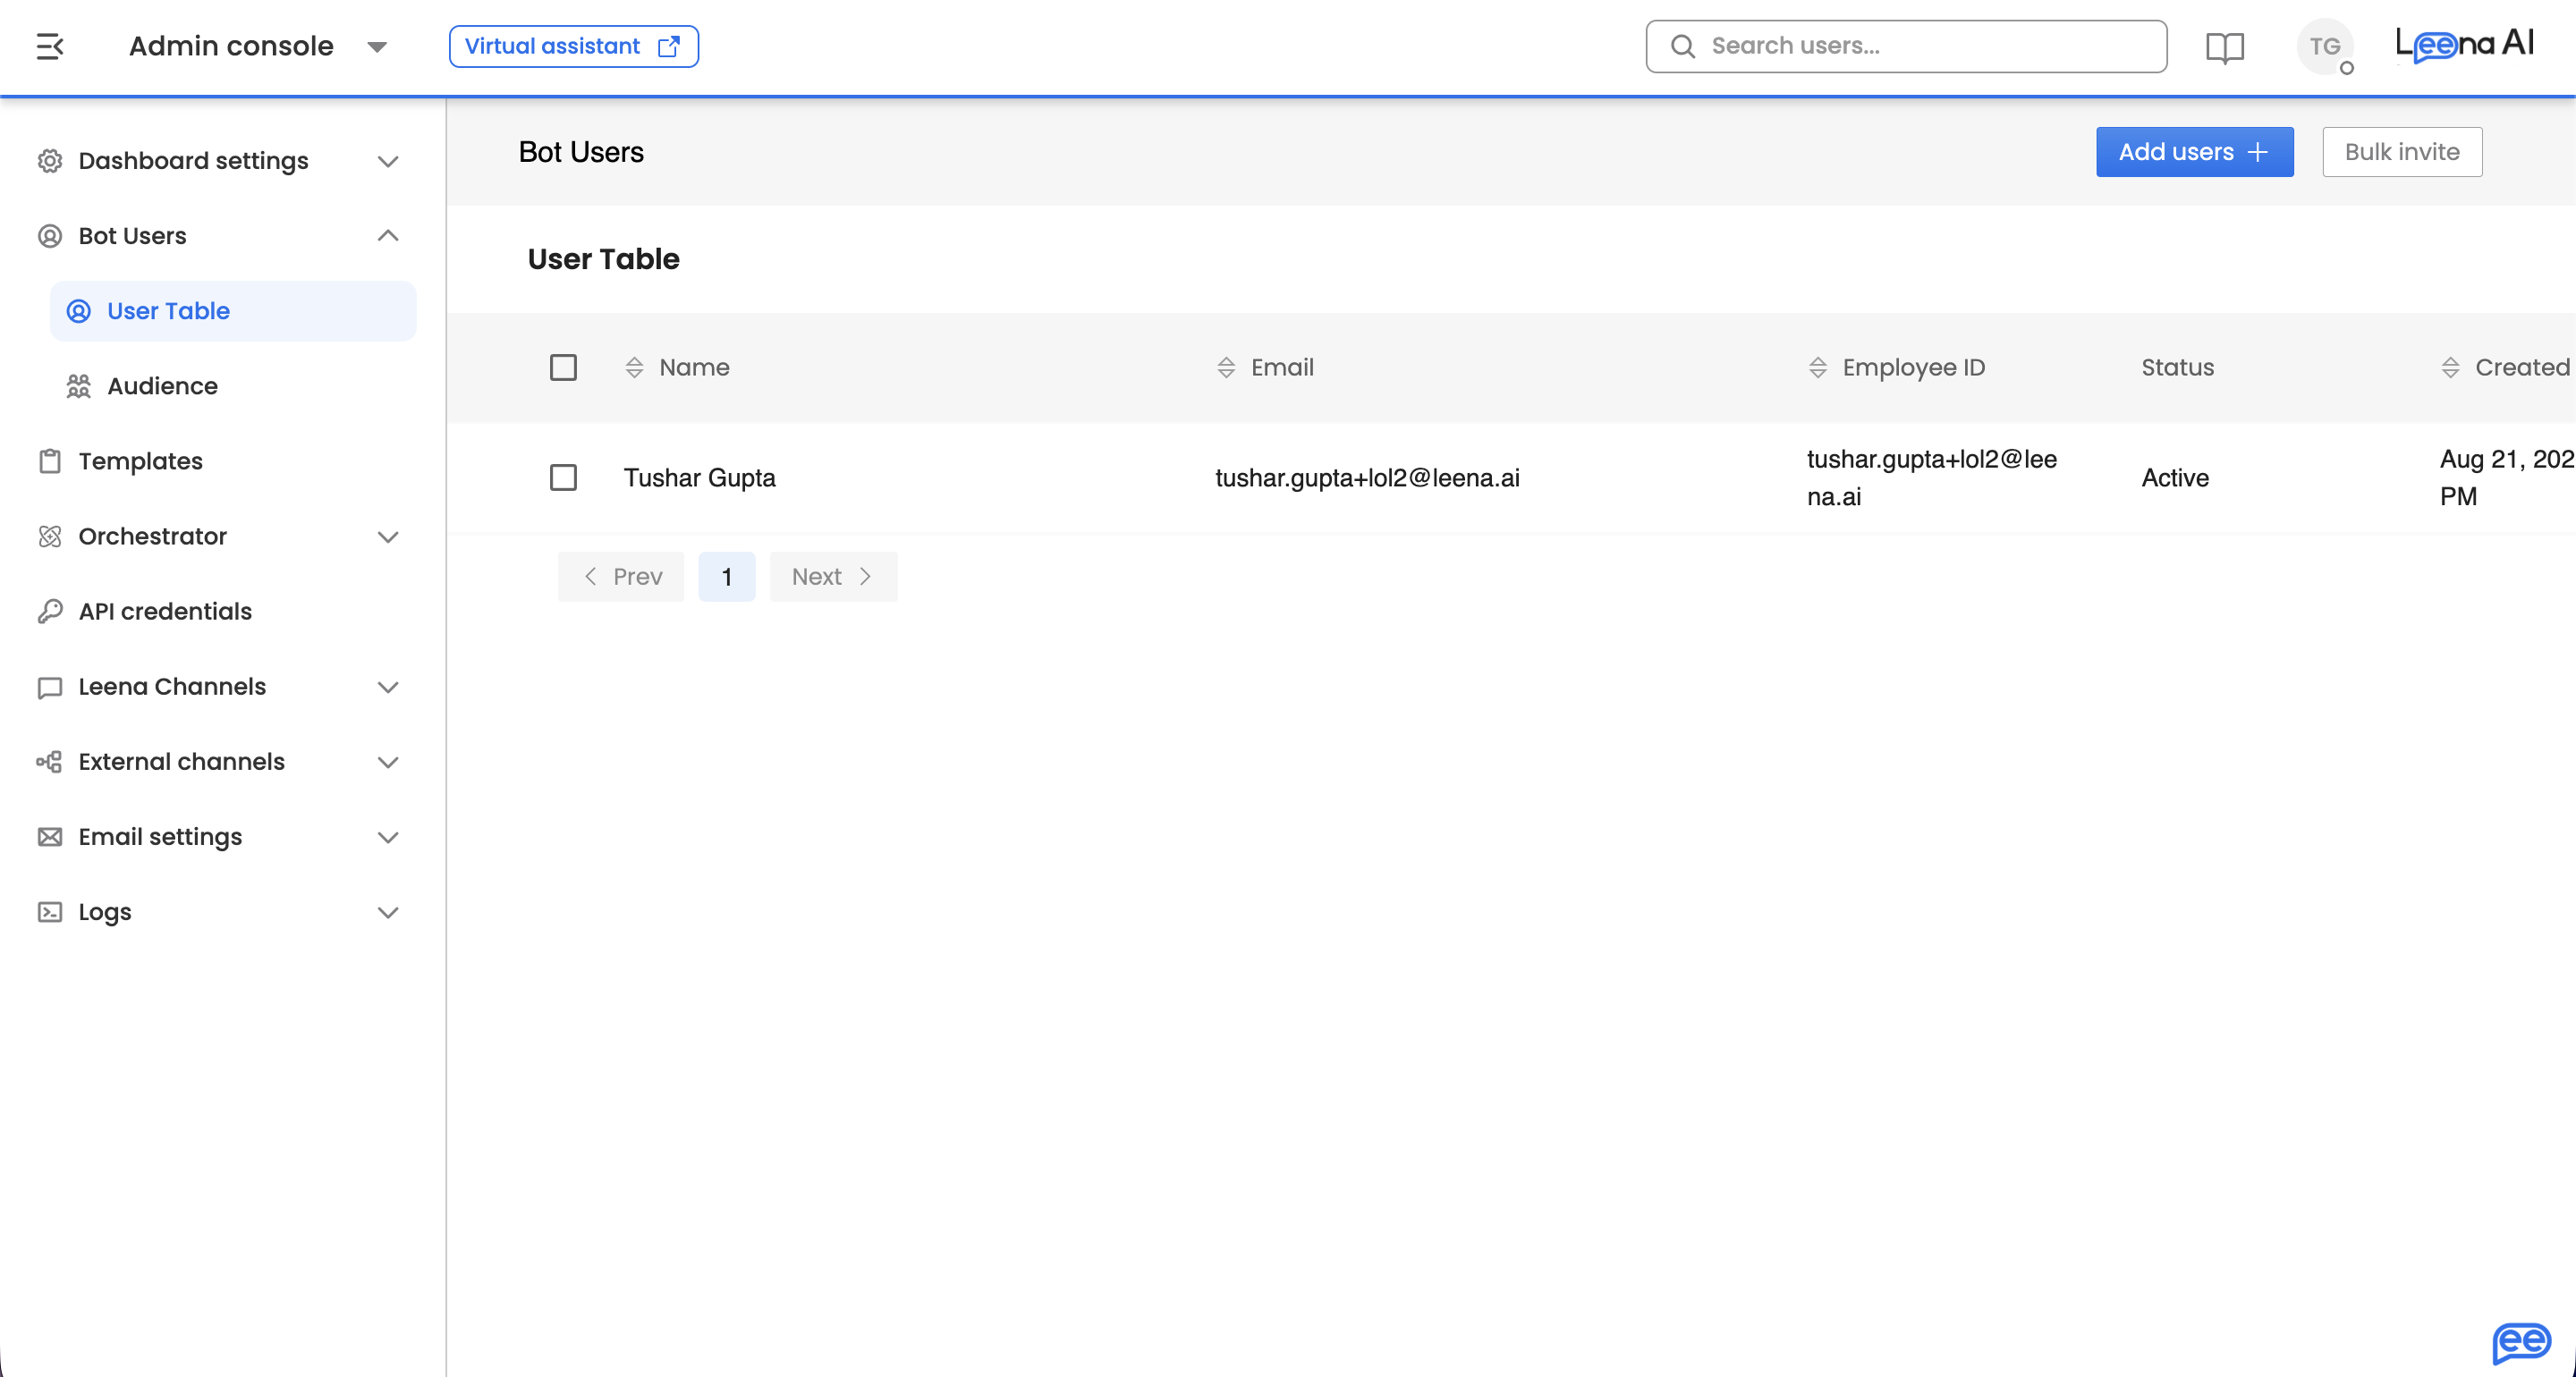Click the External channels nodes icon
2576x1377 pixels.
point(50,762)
